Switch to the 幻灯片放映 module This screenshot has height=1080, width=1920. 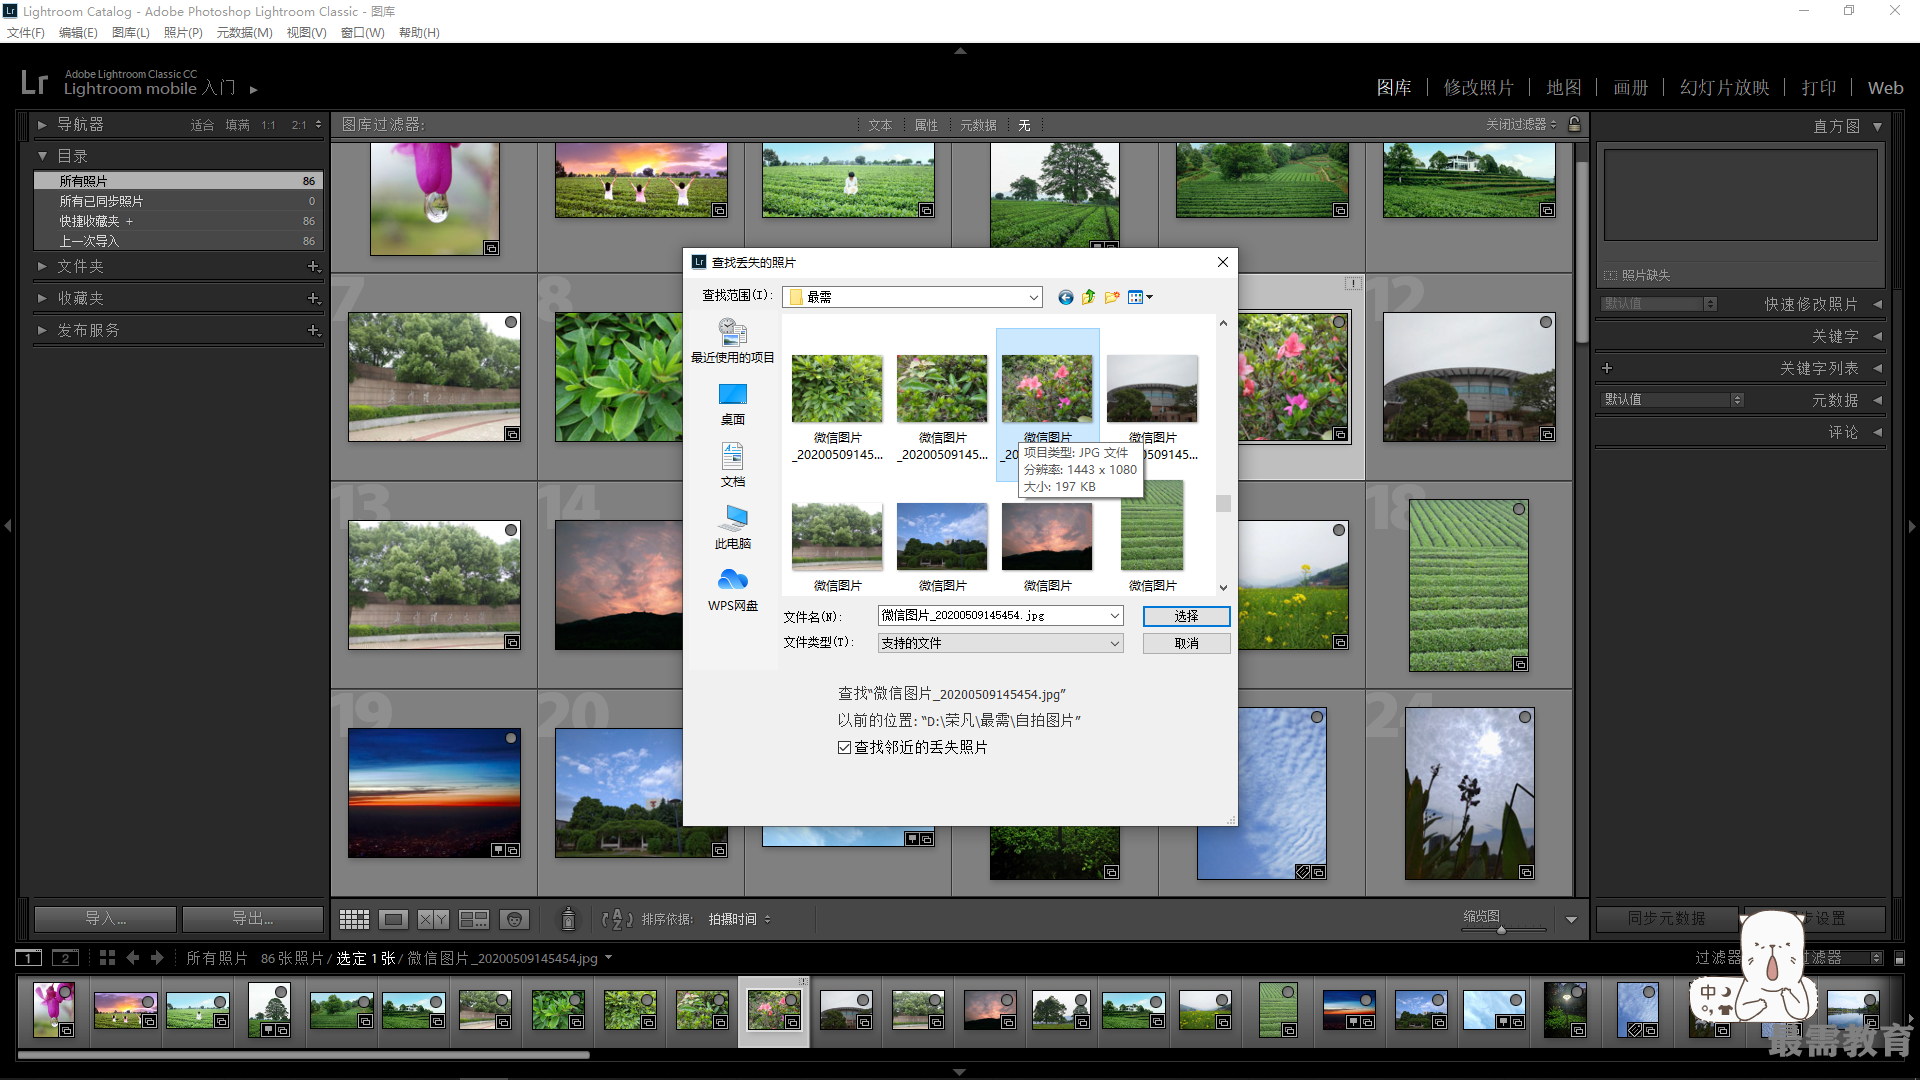1724,88
